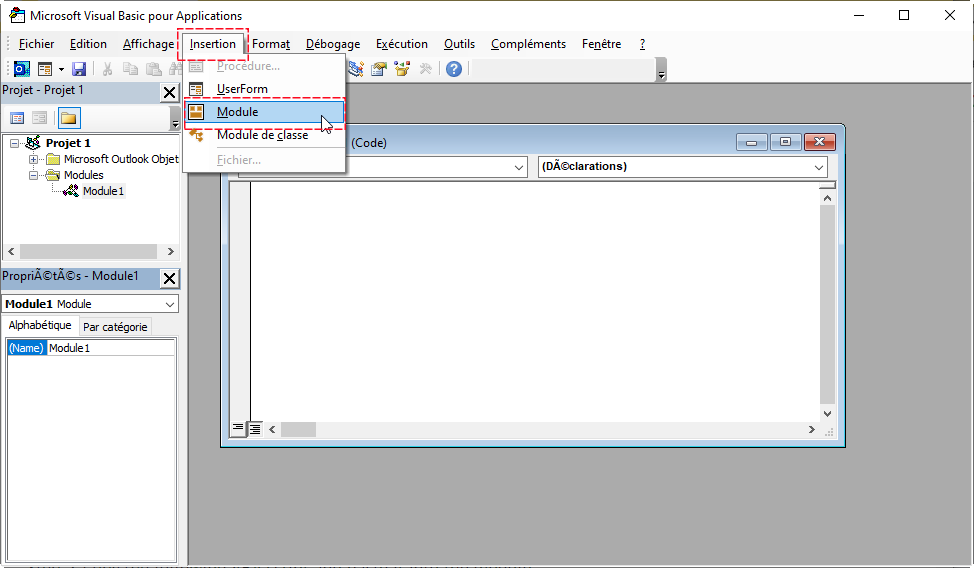Open the Affichage menu

[x=148, y=44]
